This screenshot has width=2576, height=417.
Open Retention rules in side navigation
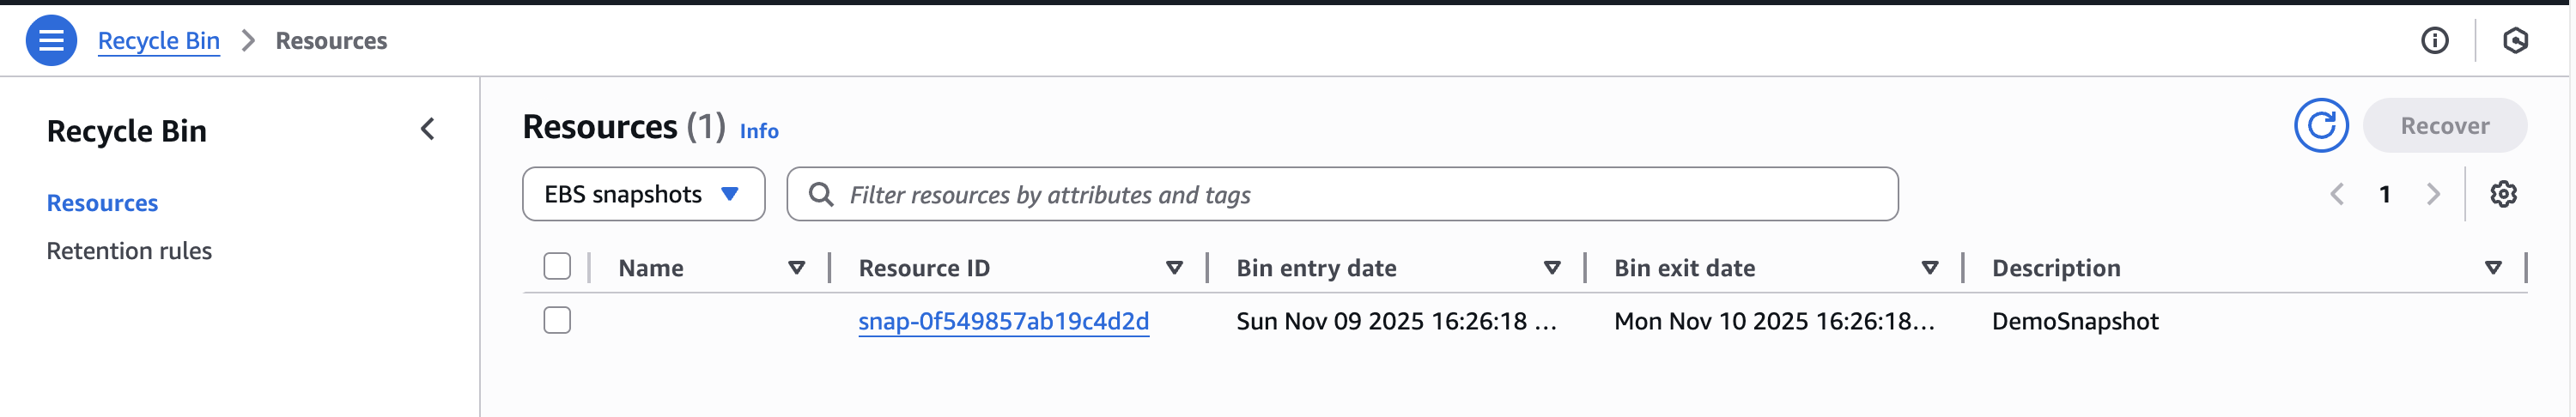click(129, 251)
